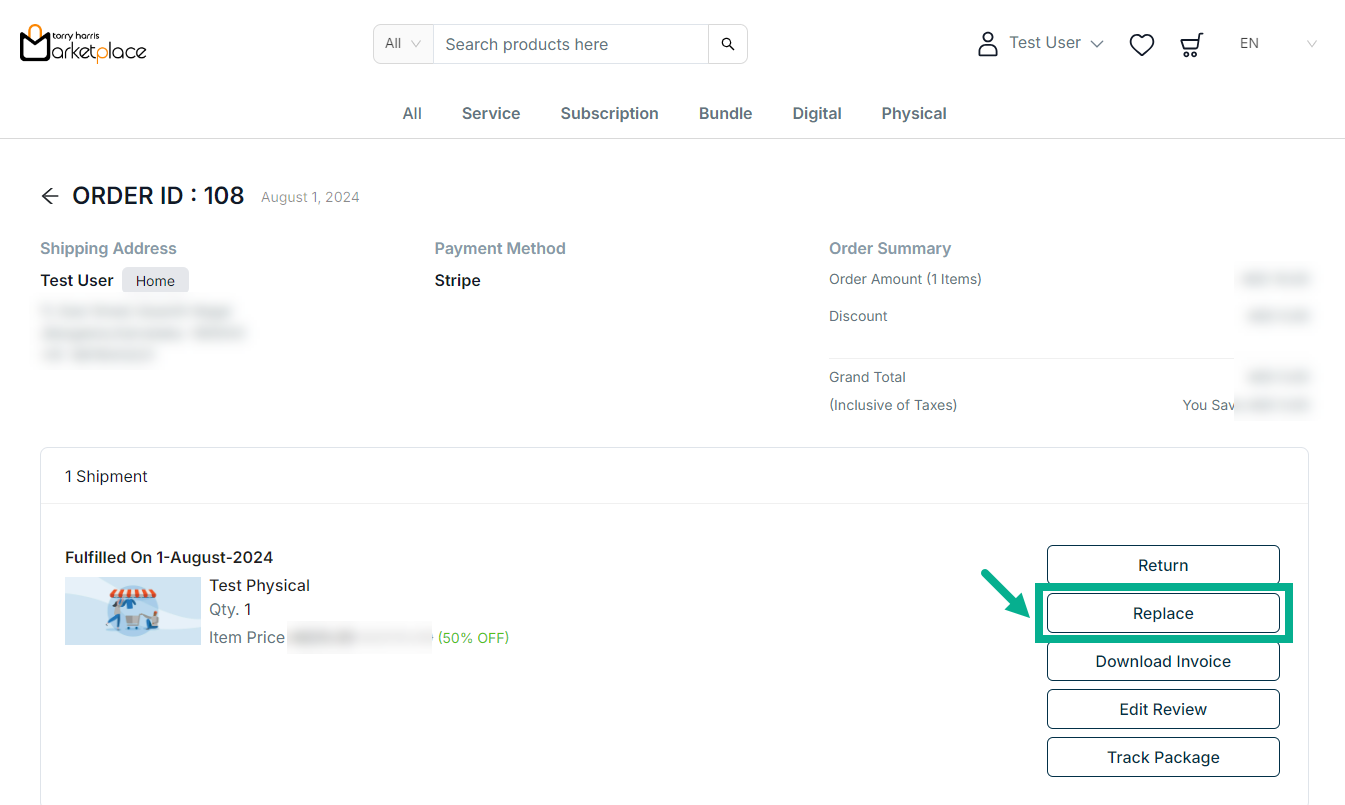The height and width of the screenshot is (805, 1345).
Task: Switch to the Bundle category
Action: pyautogui.click(x=725, y=113)
